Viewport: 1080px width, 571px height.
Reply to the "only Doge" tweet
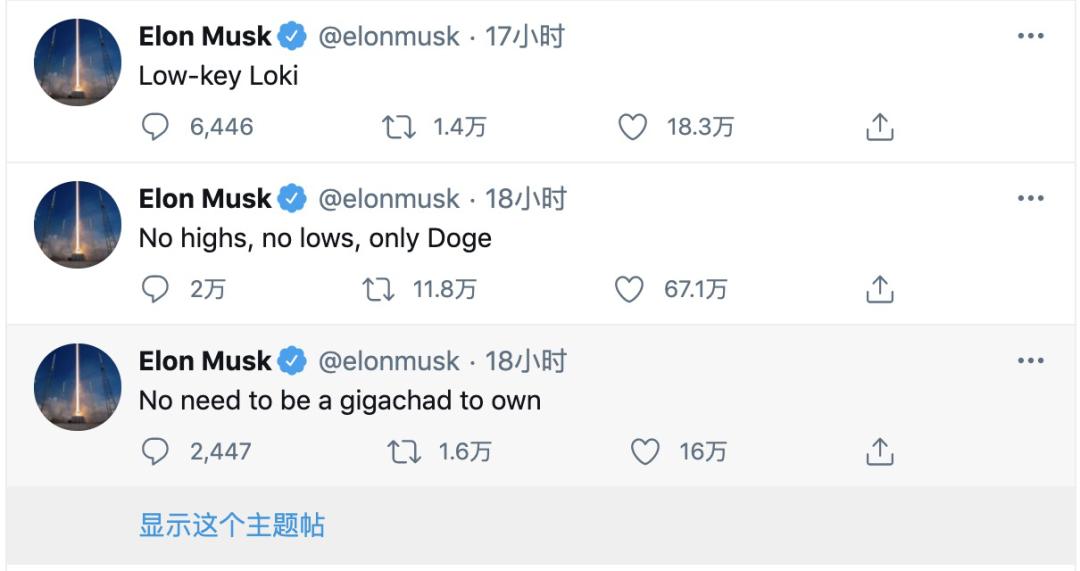[155, 290]
